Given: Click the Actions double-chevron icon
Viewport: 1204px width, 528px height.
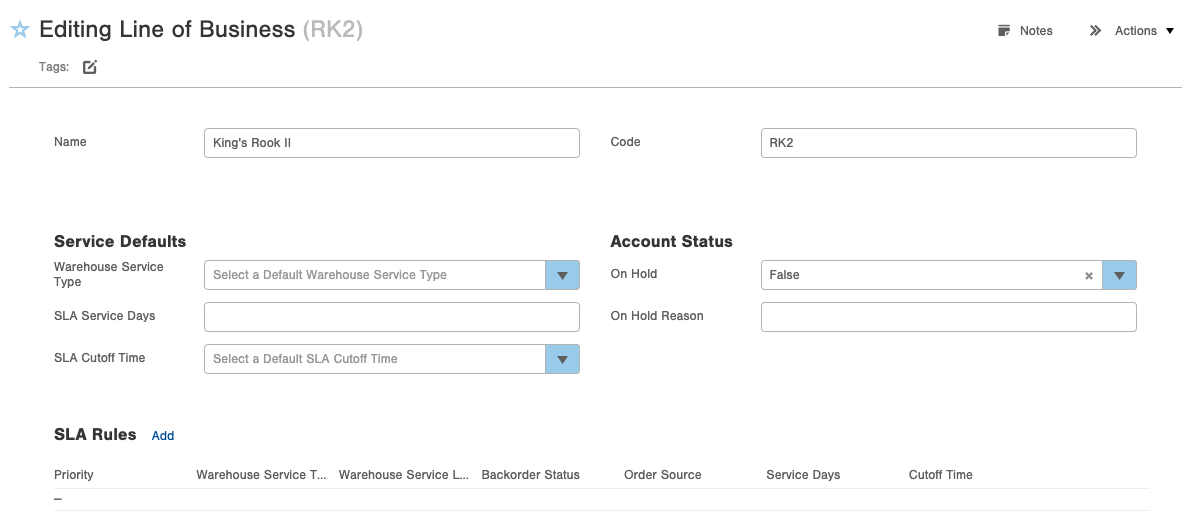Looking at the screenshot, I should [x=1095, y=31].
